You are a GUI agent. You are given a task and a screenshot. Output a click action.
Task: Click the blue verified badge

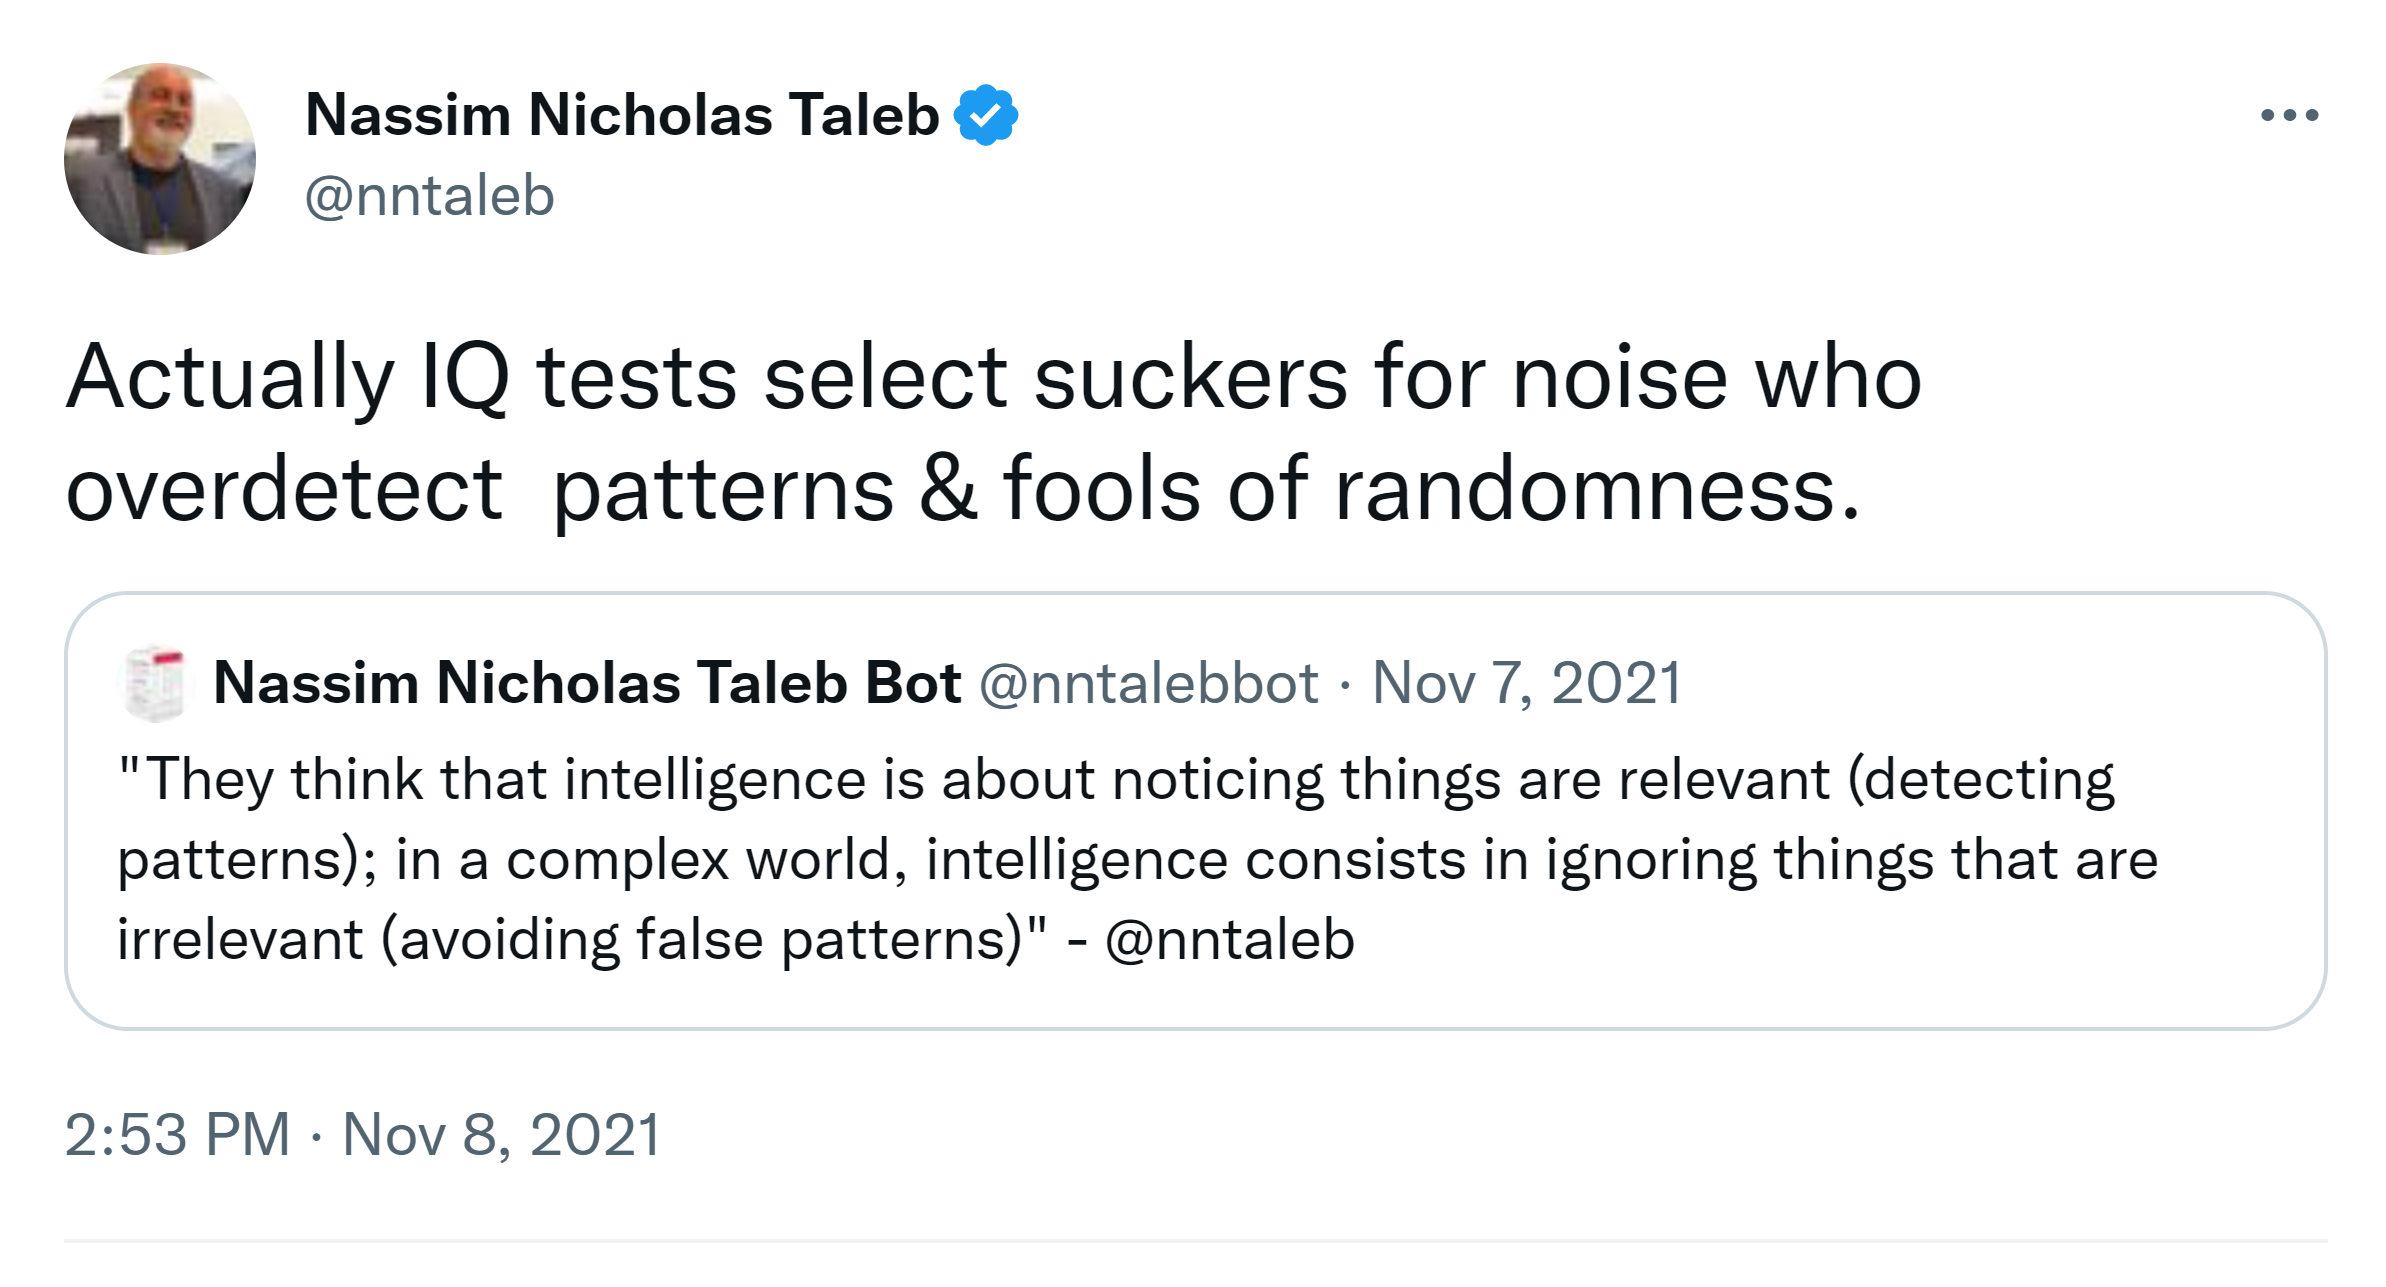tap(986, 115)
